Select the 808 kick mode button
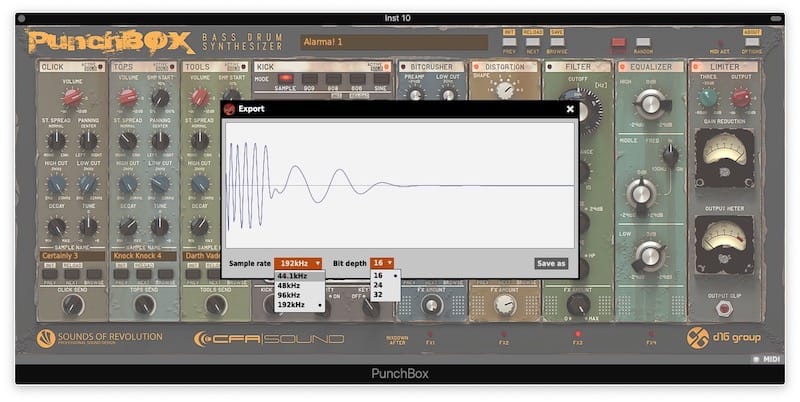The width and height of the screenshot is (800, 402). [x=333, y=79]
